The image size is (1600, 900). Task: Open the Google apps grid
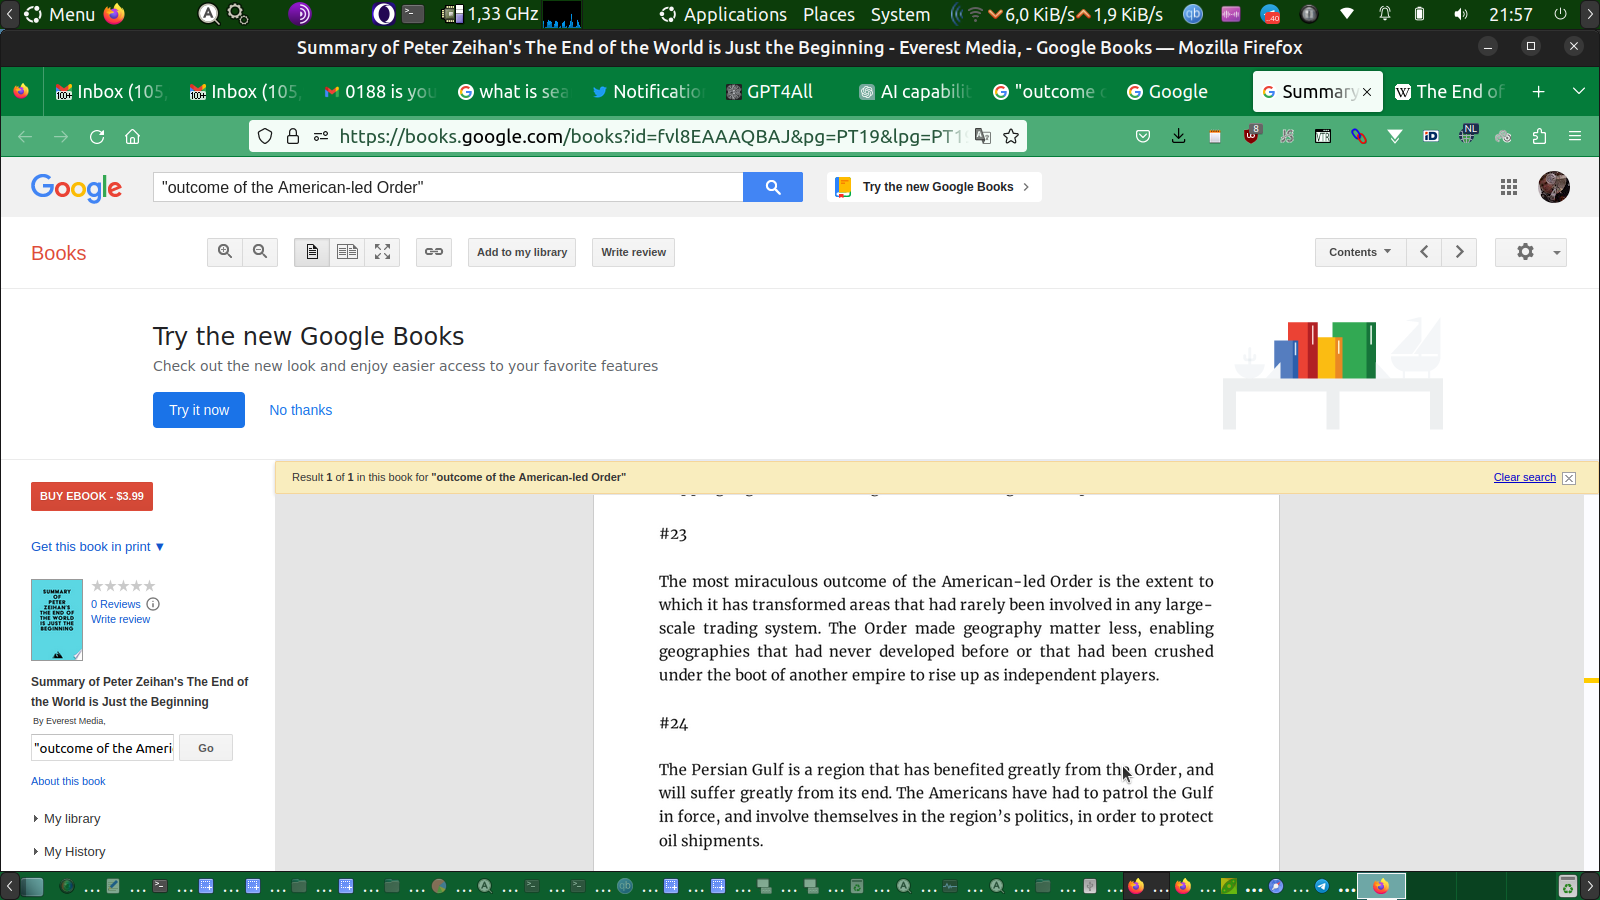point(1509,187)
